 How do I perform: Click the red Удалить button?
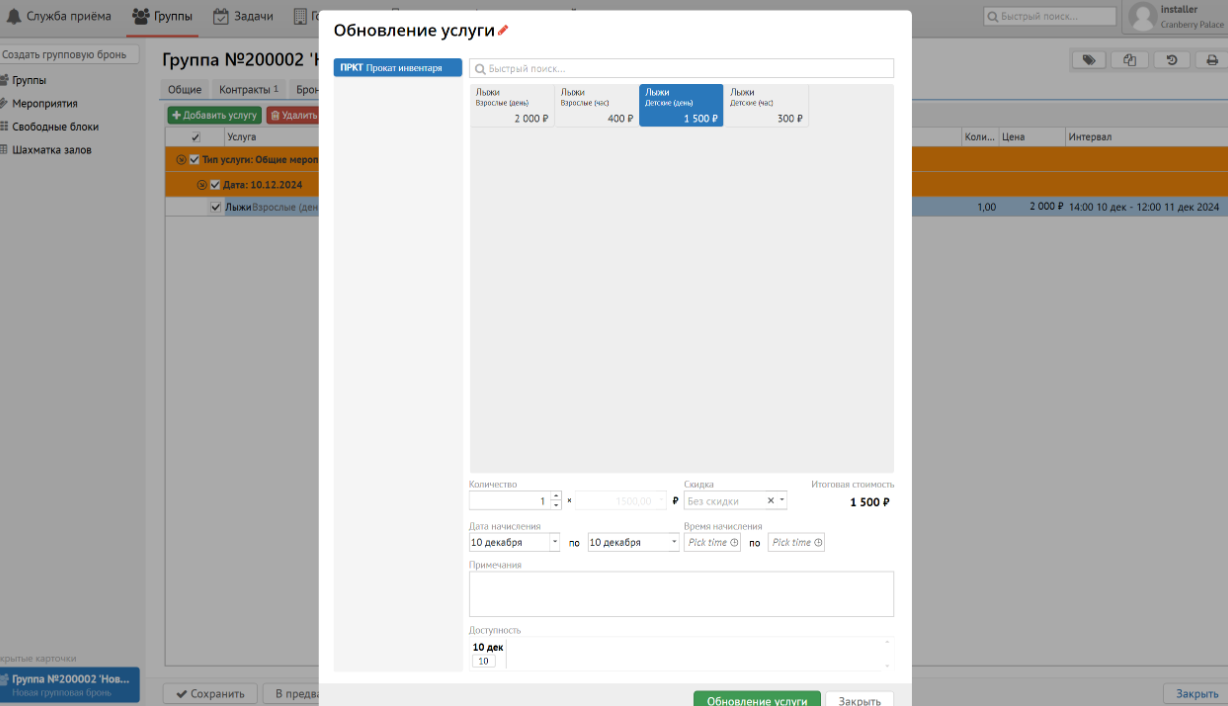[292, 115]
